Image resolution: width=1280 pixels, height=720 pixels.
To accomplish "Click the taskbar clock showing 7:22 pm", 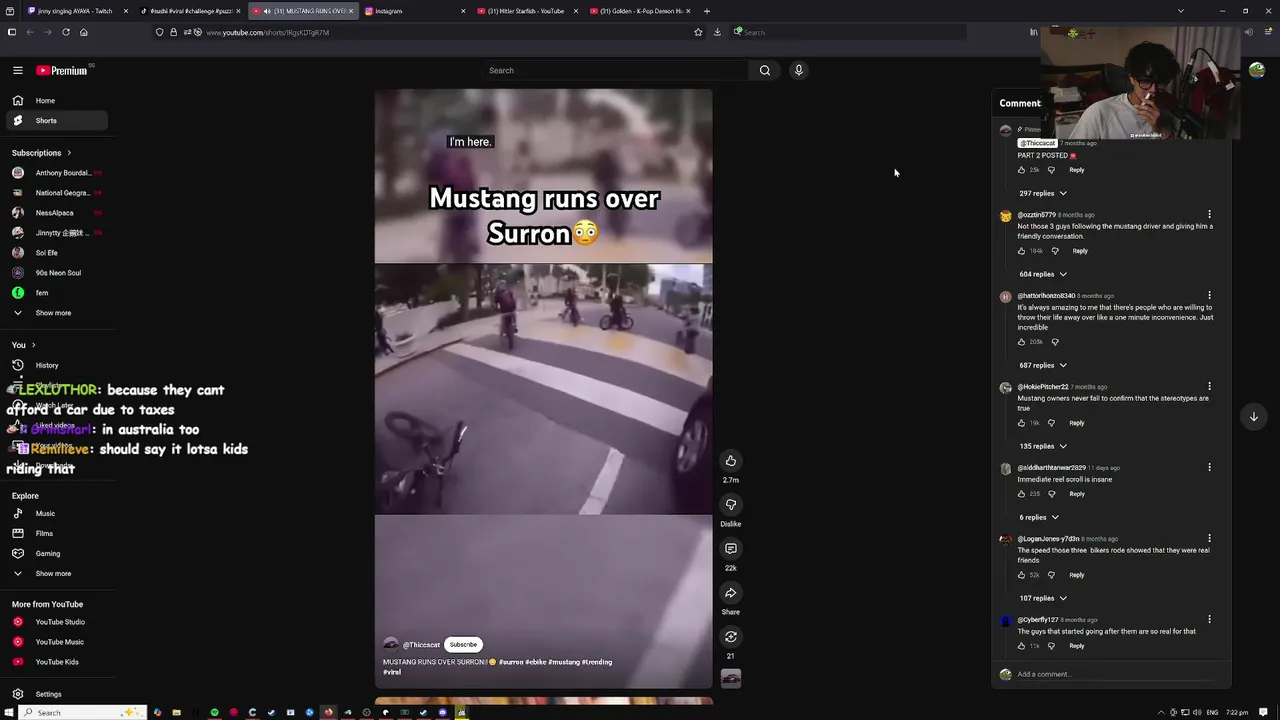I will 1237,712.
